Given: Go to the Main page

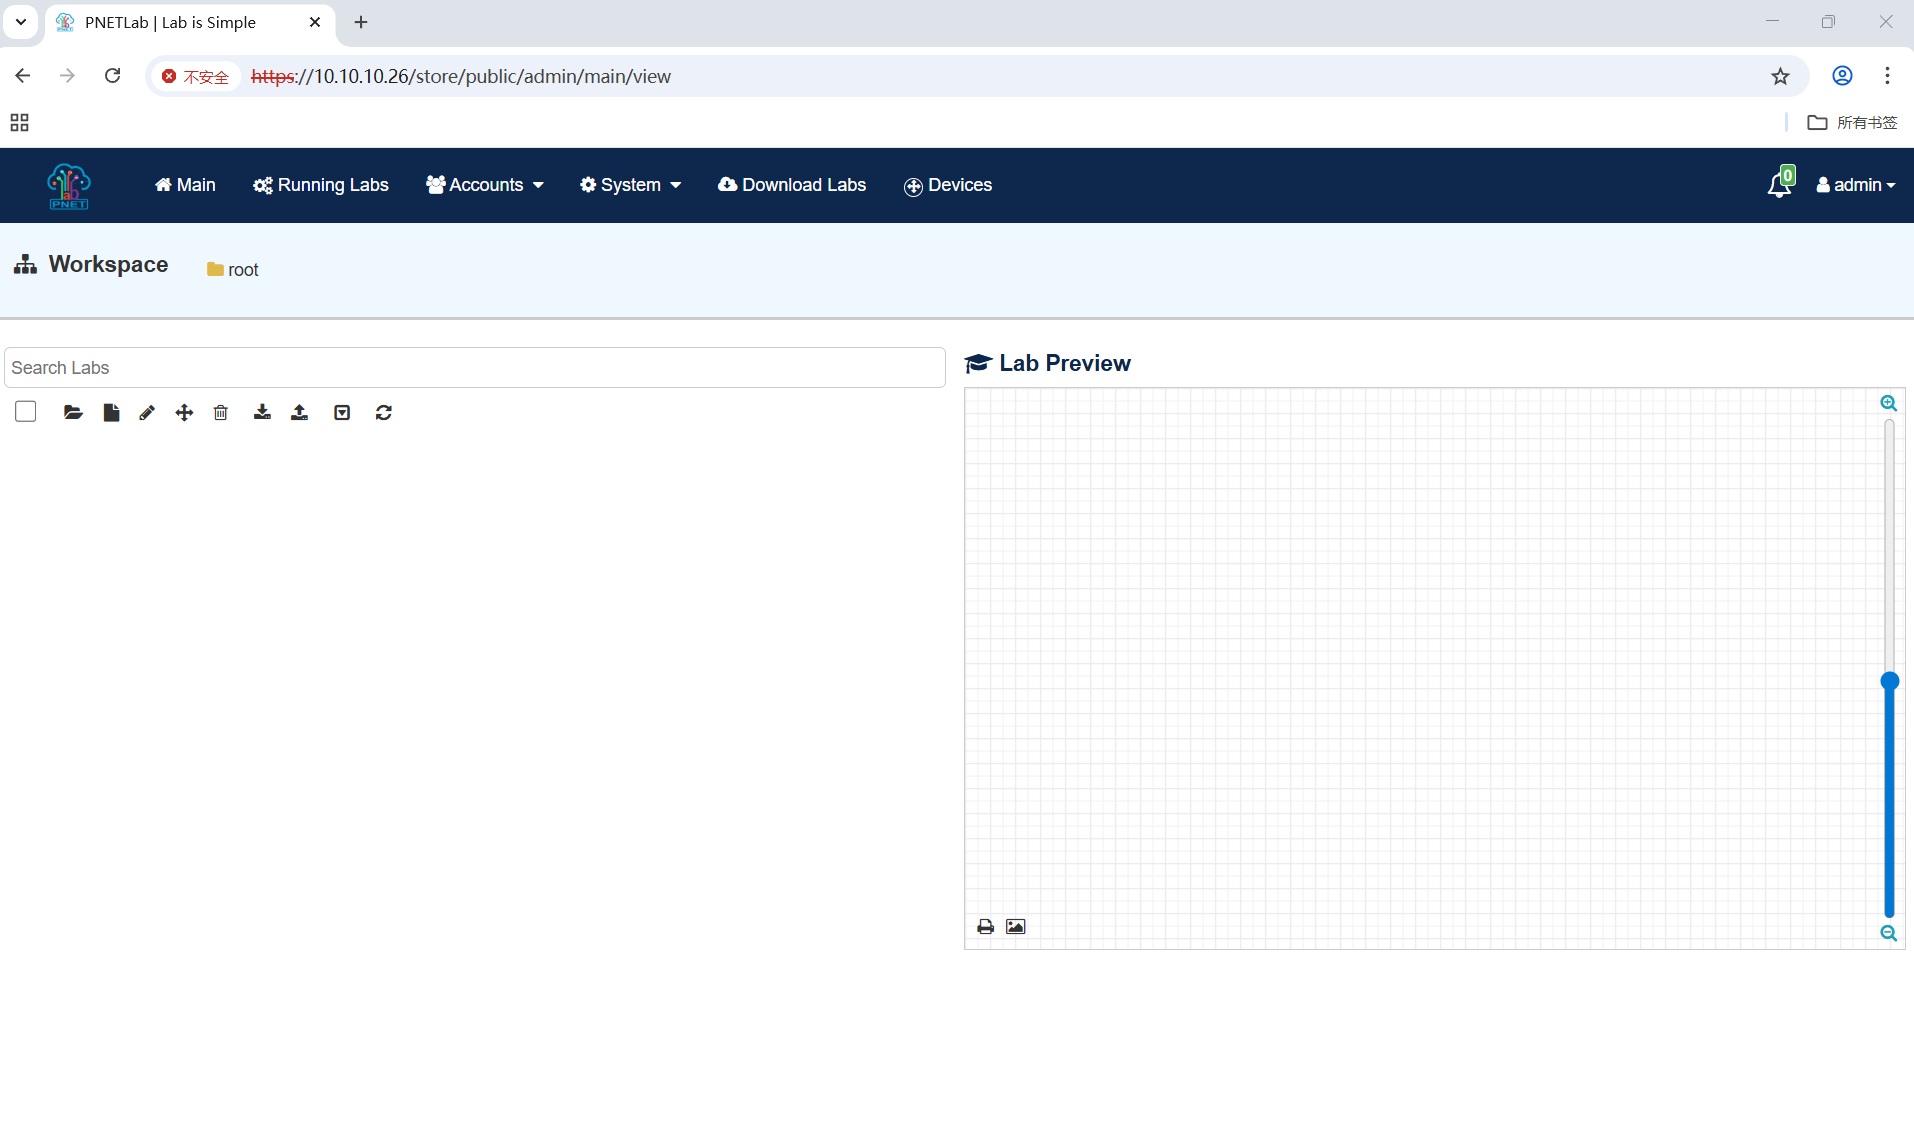Looking at the screenshot, I should (x=185, y=185).
